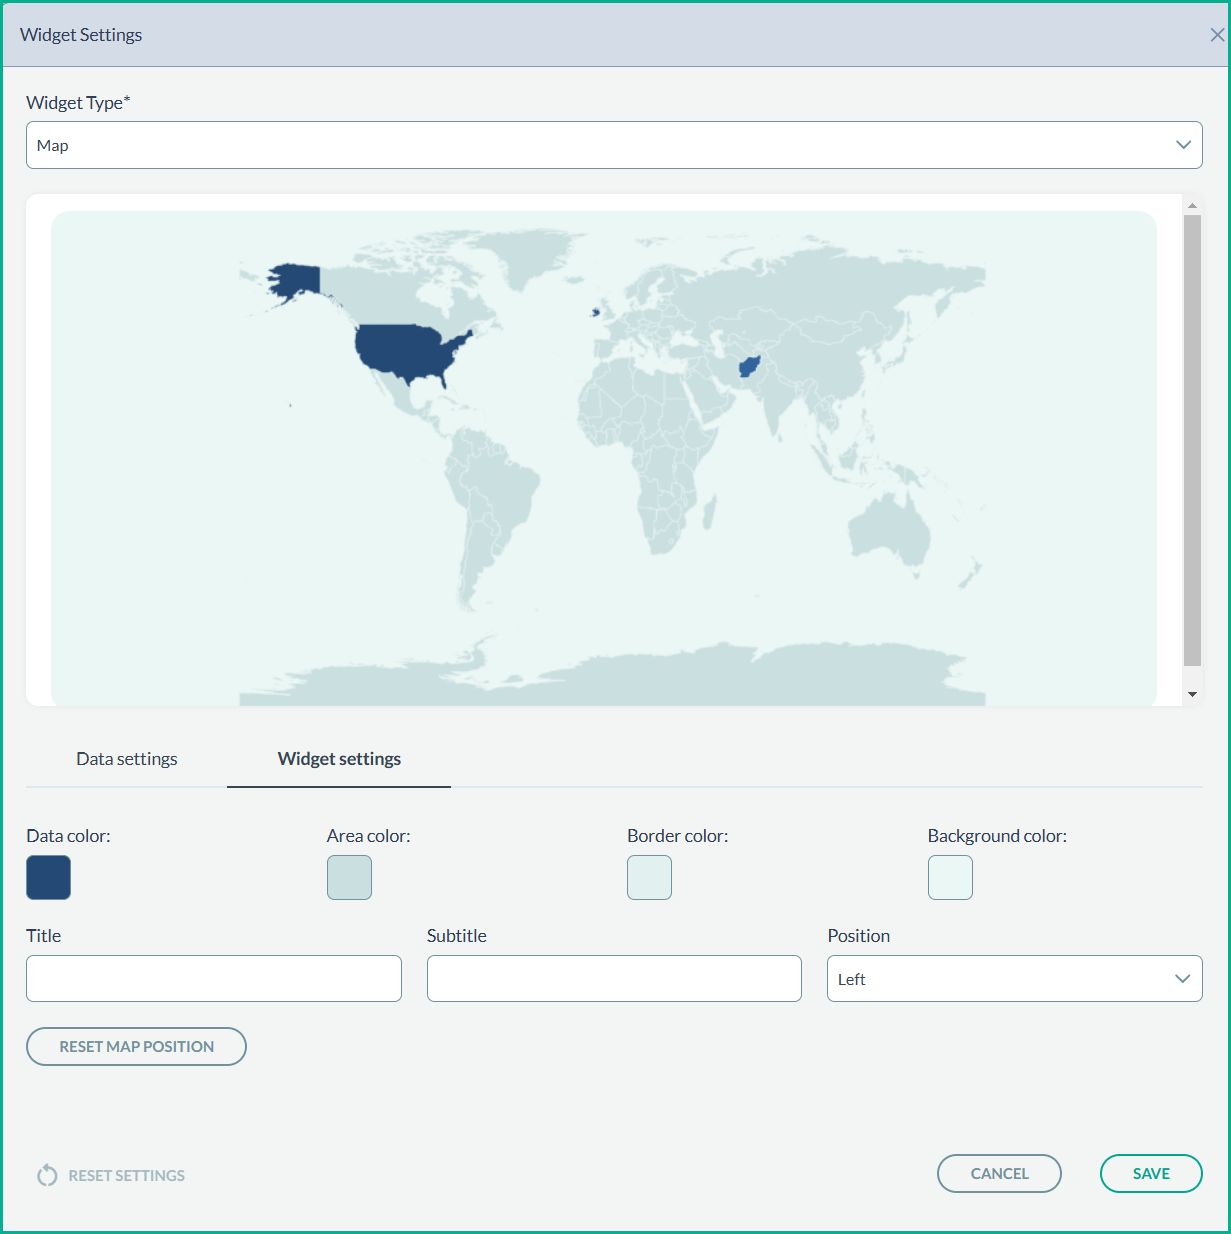The height and width of the screenshot is (1234, 1231).
Task: Open the Widget Type dropdown
Action: click(613, 145)
